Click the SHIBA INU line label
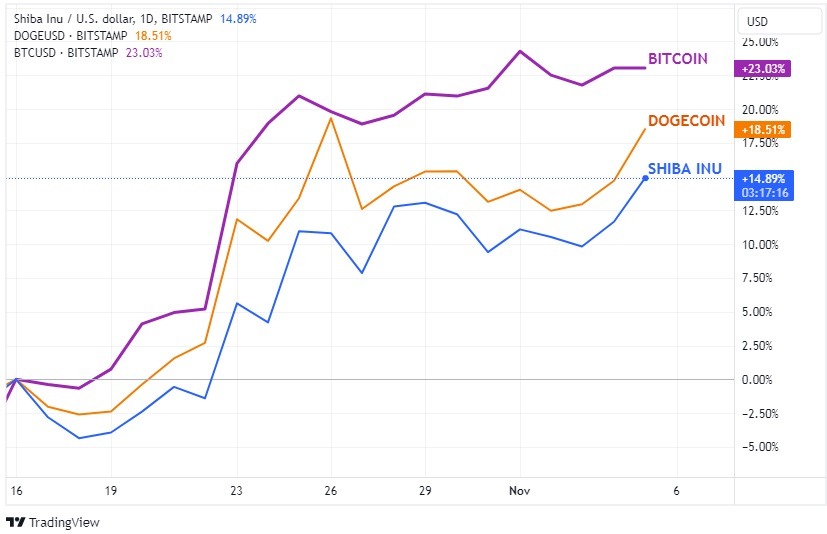This screenshot has width=827, height=534. click(x=684, y=168)
